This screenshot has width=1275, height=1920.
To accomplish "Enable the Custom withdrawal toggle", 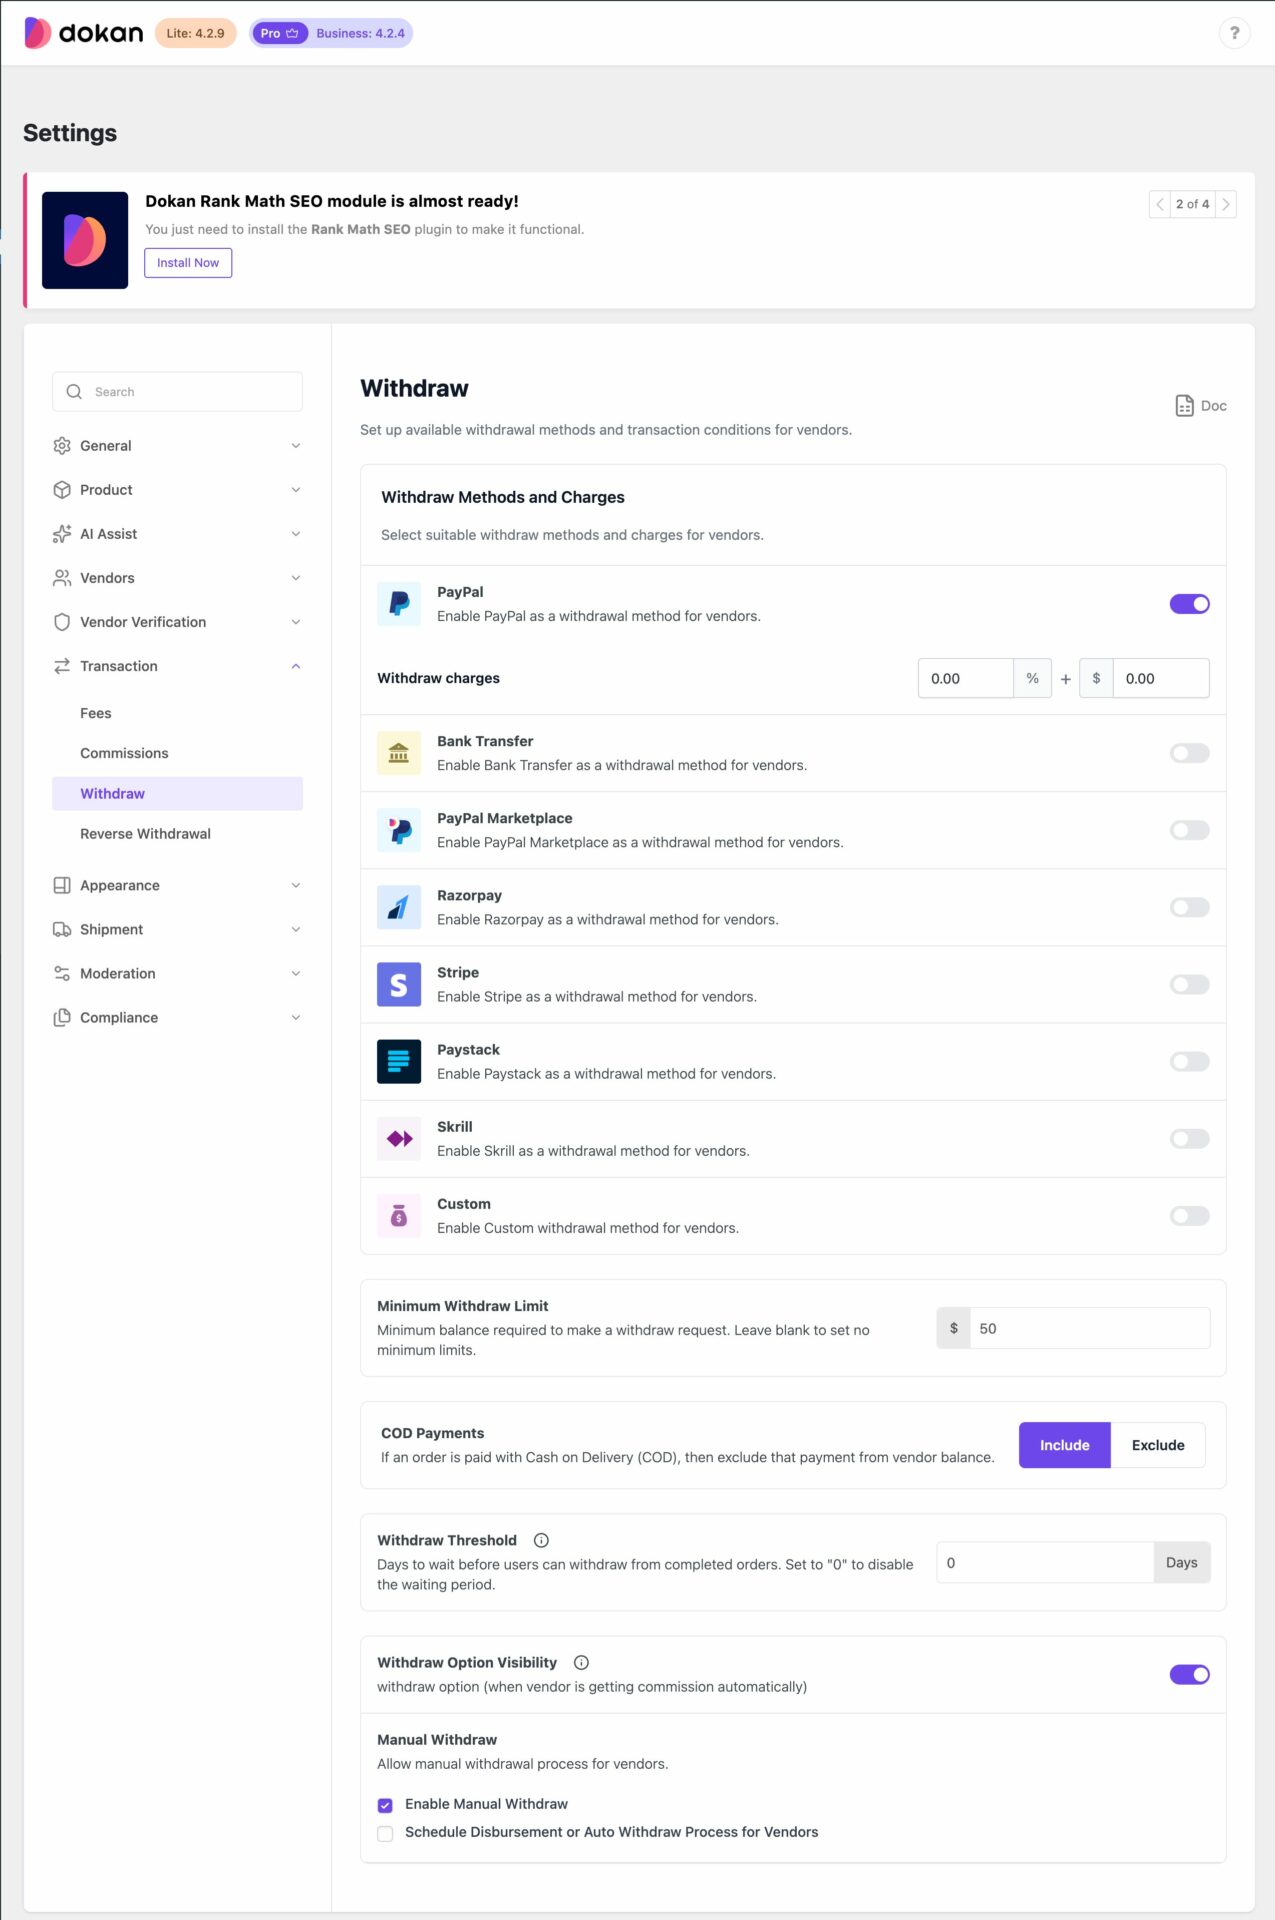I will (x=1189, y=1216).
